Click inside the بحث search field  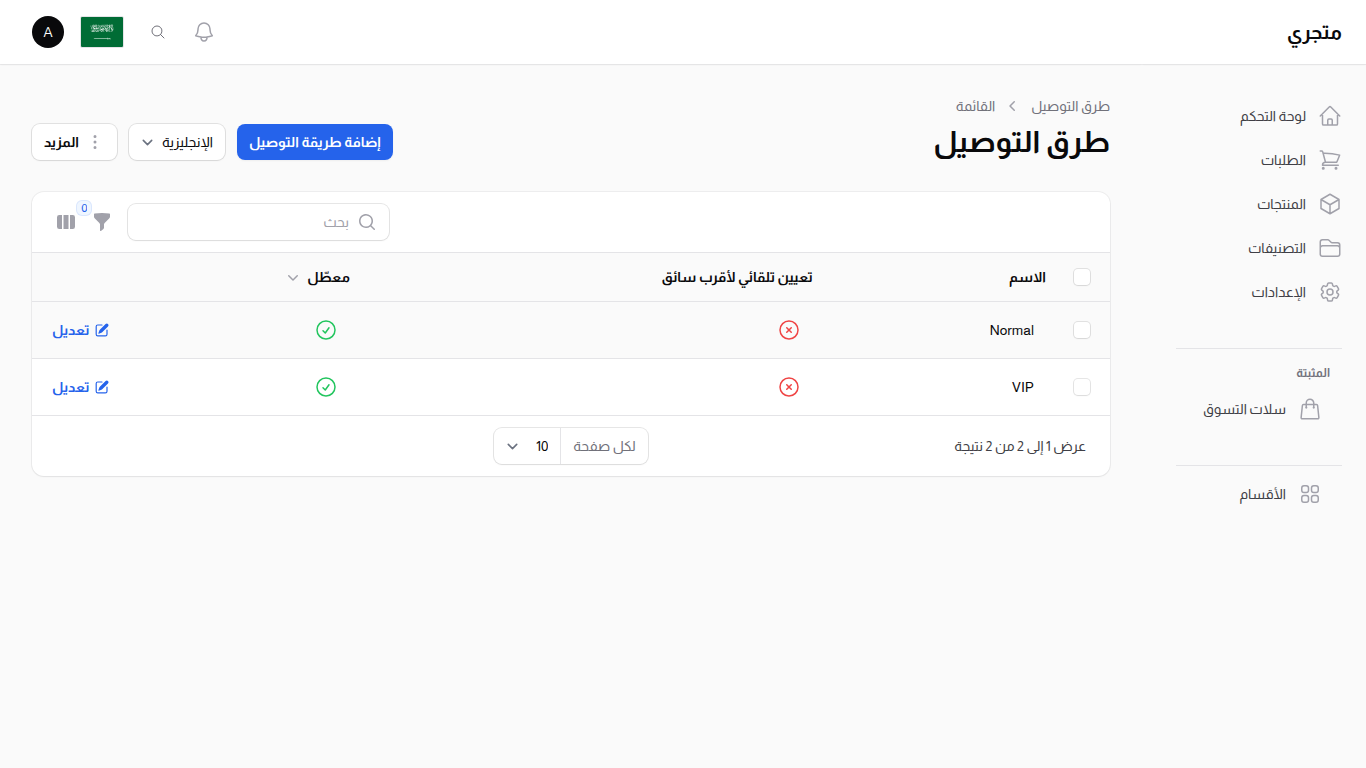coord(258,222)
